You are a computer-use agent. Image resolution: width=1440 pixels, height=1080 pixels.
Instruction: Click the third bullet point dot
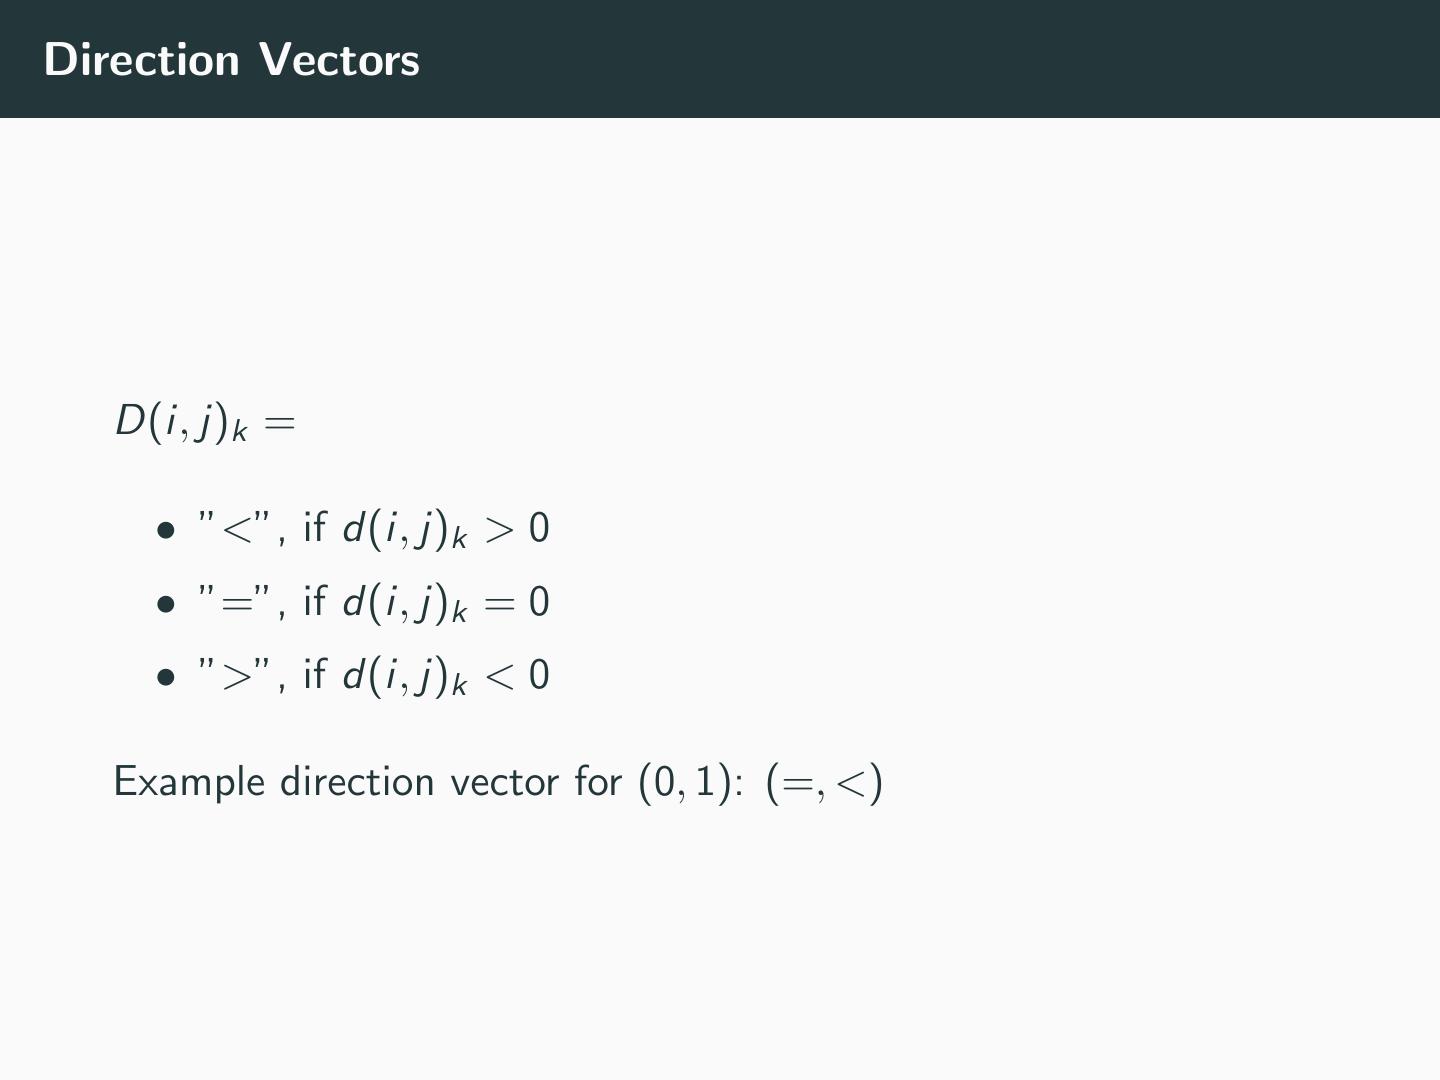coord(166,677)
